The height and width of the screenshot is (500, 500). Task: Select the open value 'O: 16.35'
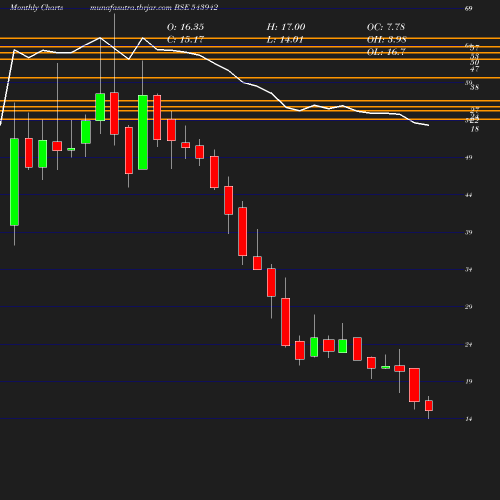tap(185, 27)
